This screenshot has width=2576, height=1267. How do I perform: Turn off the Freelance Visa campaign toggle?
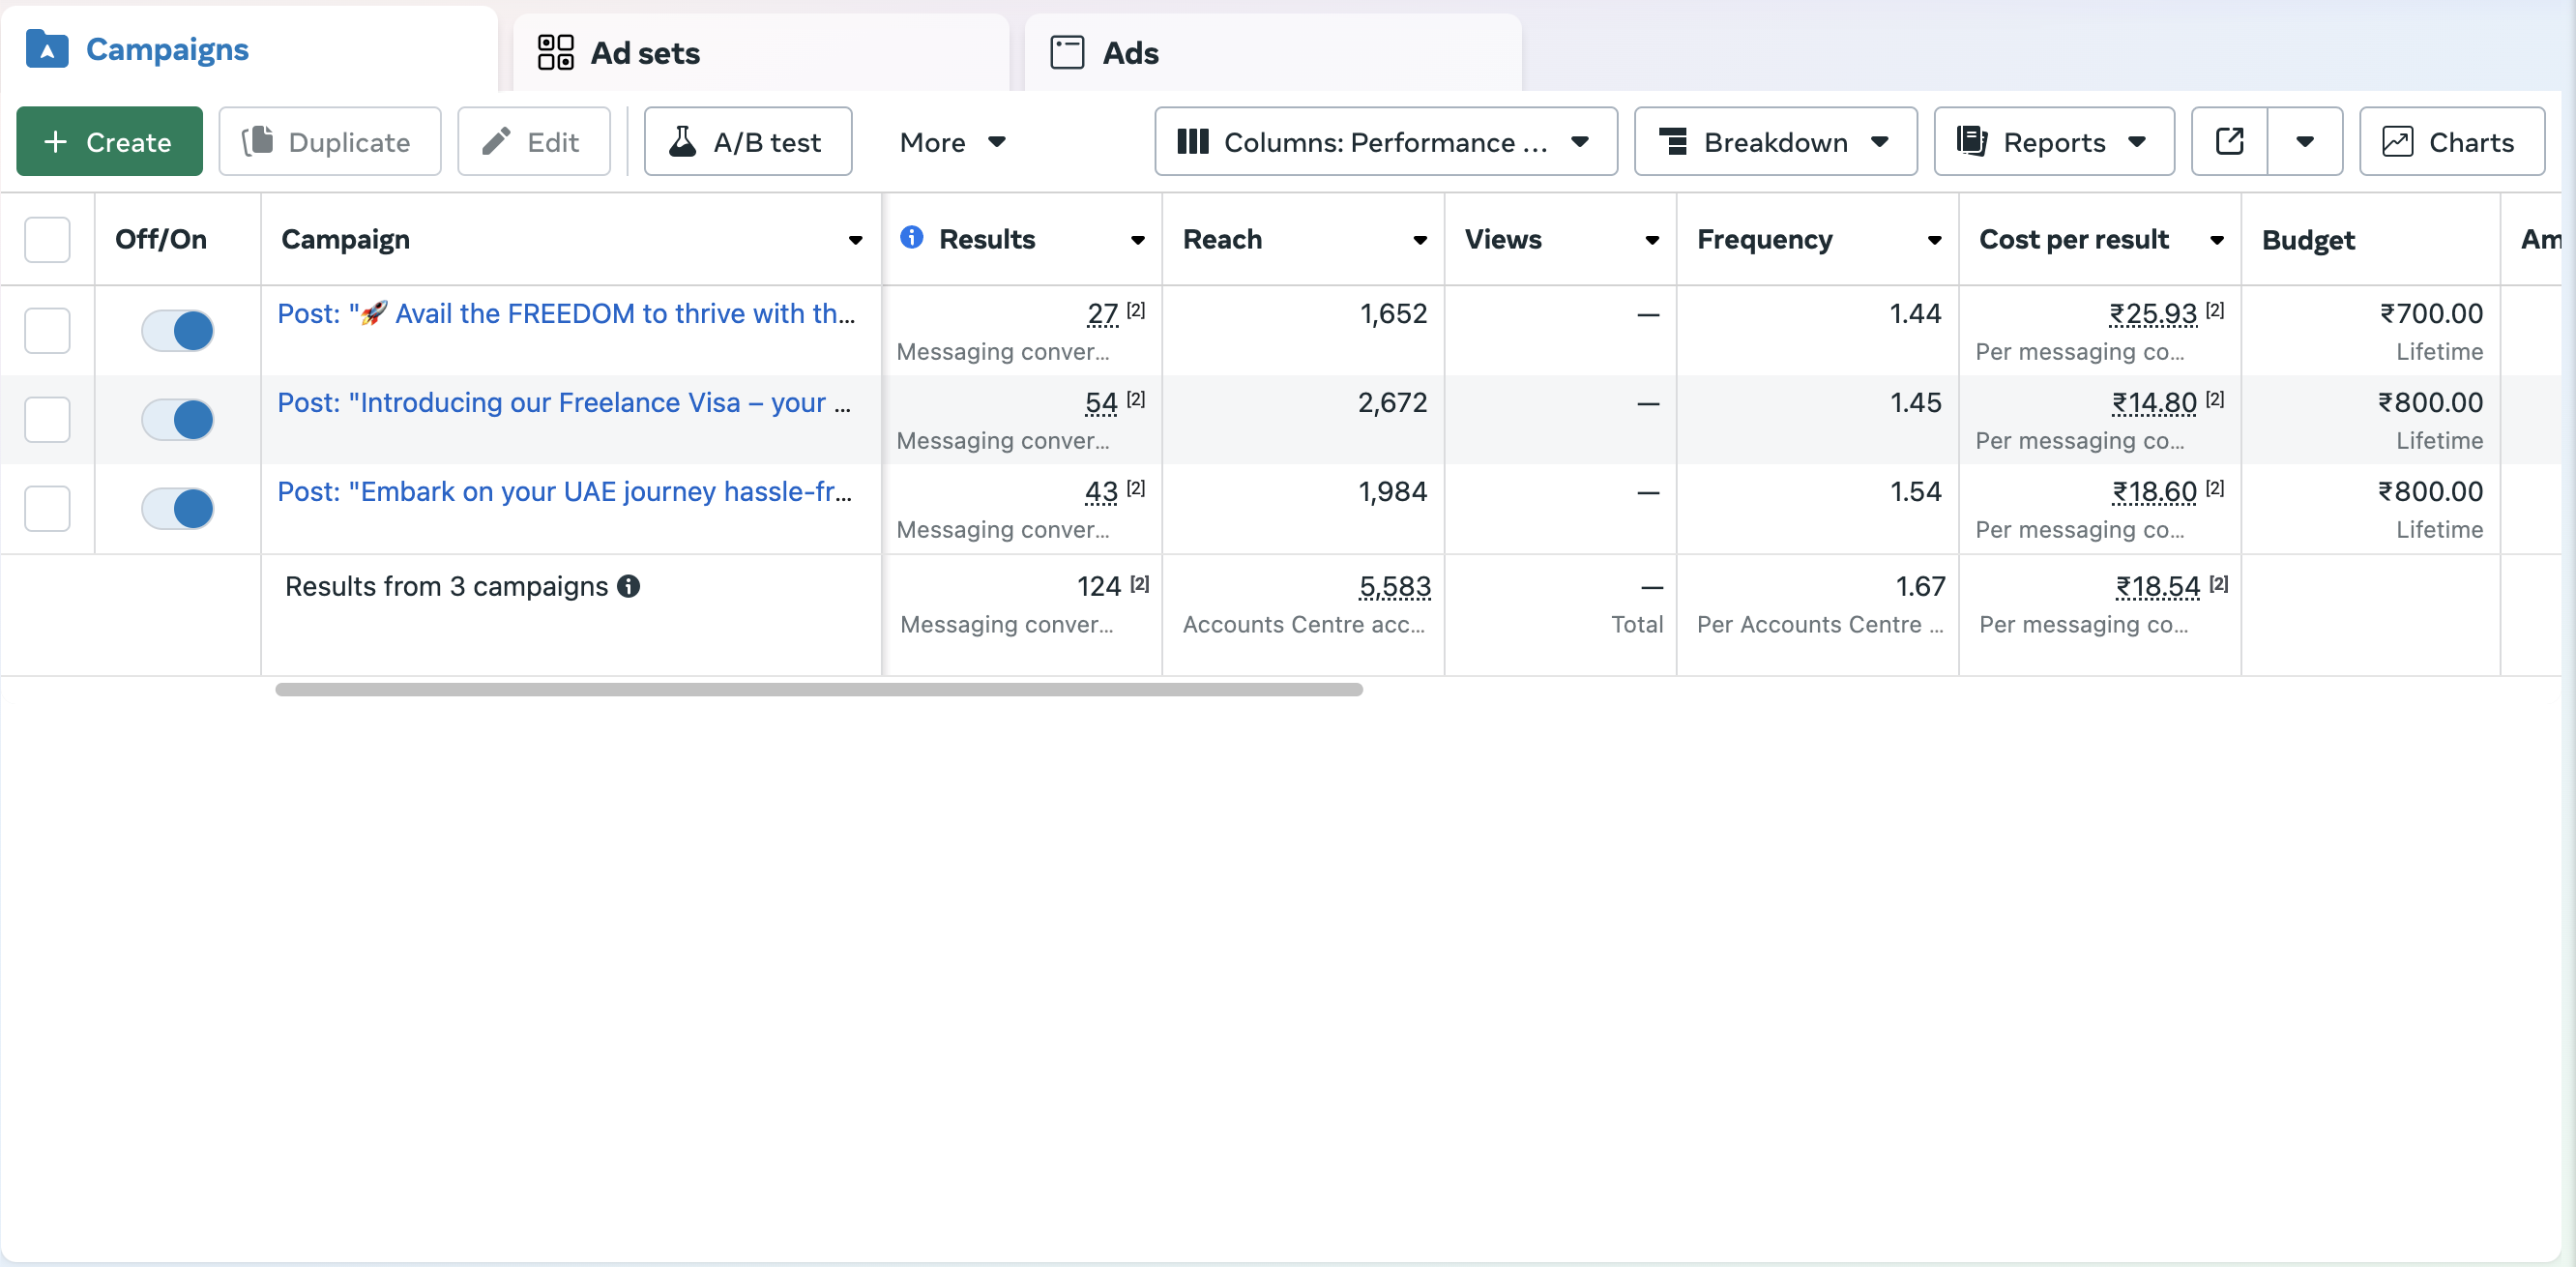pos(177,419)
